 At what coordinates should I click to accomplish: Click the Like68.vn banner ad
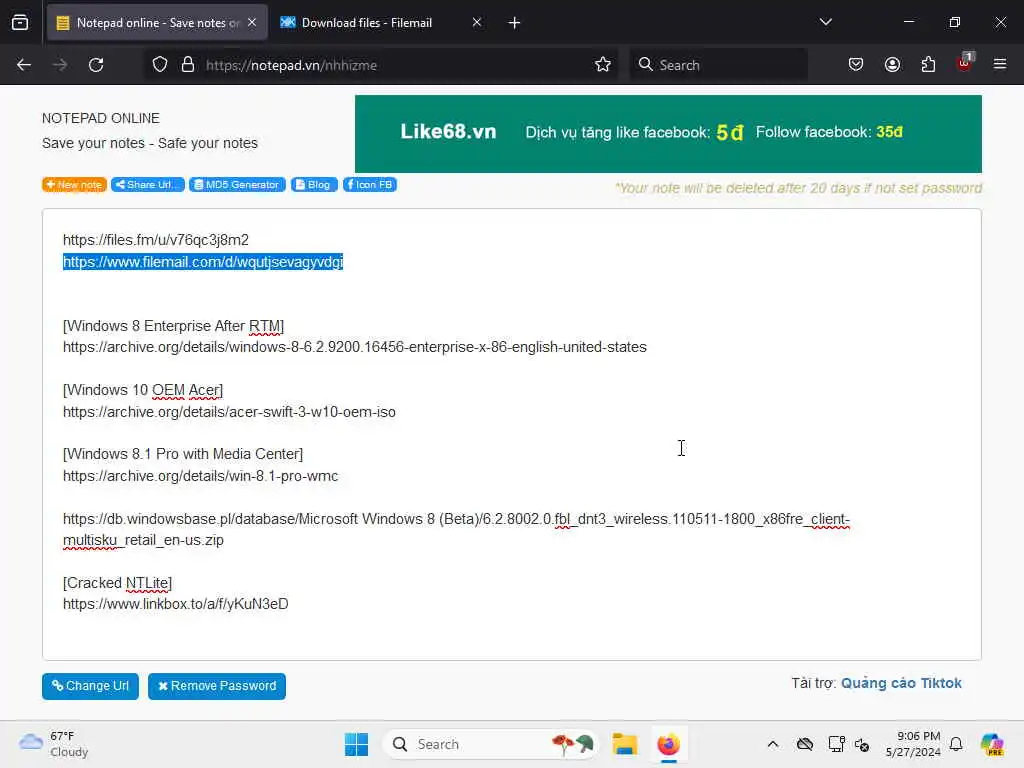point(668,134)
